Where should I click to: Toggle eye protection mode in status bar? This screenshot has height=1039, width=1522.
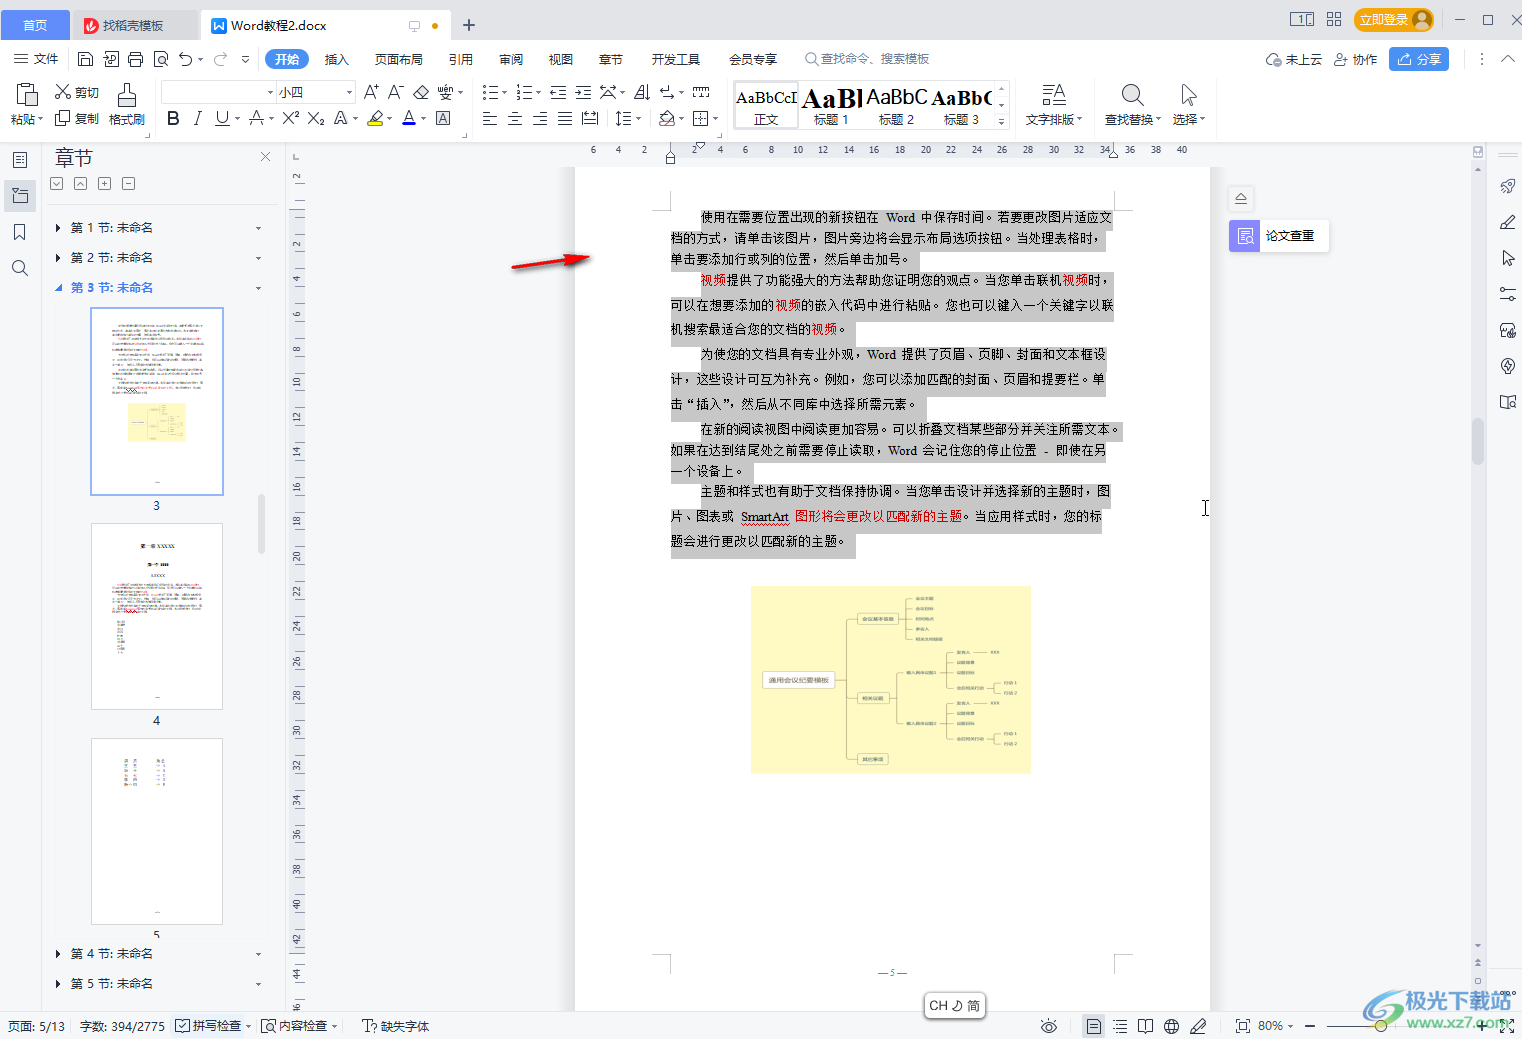click(1049, 1026)
